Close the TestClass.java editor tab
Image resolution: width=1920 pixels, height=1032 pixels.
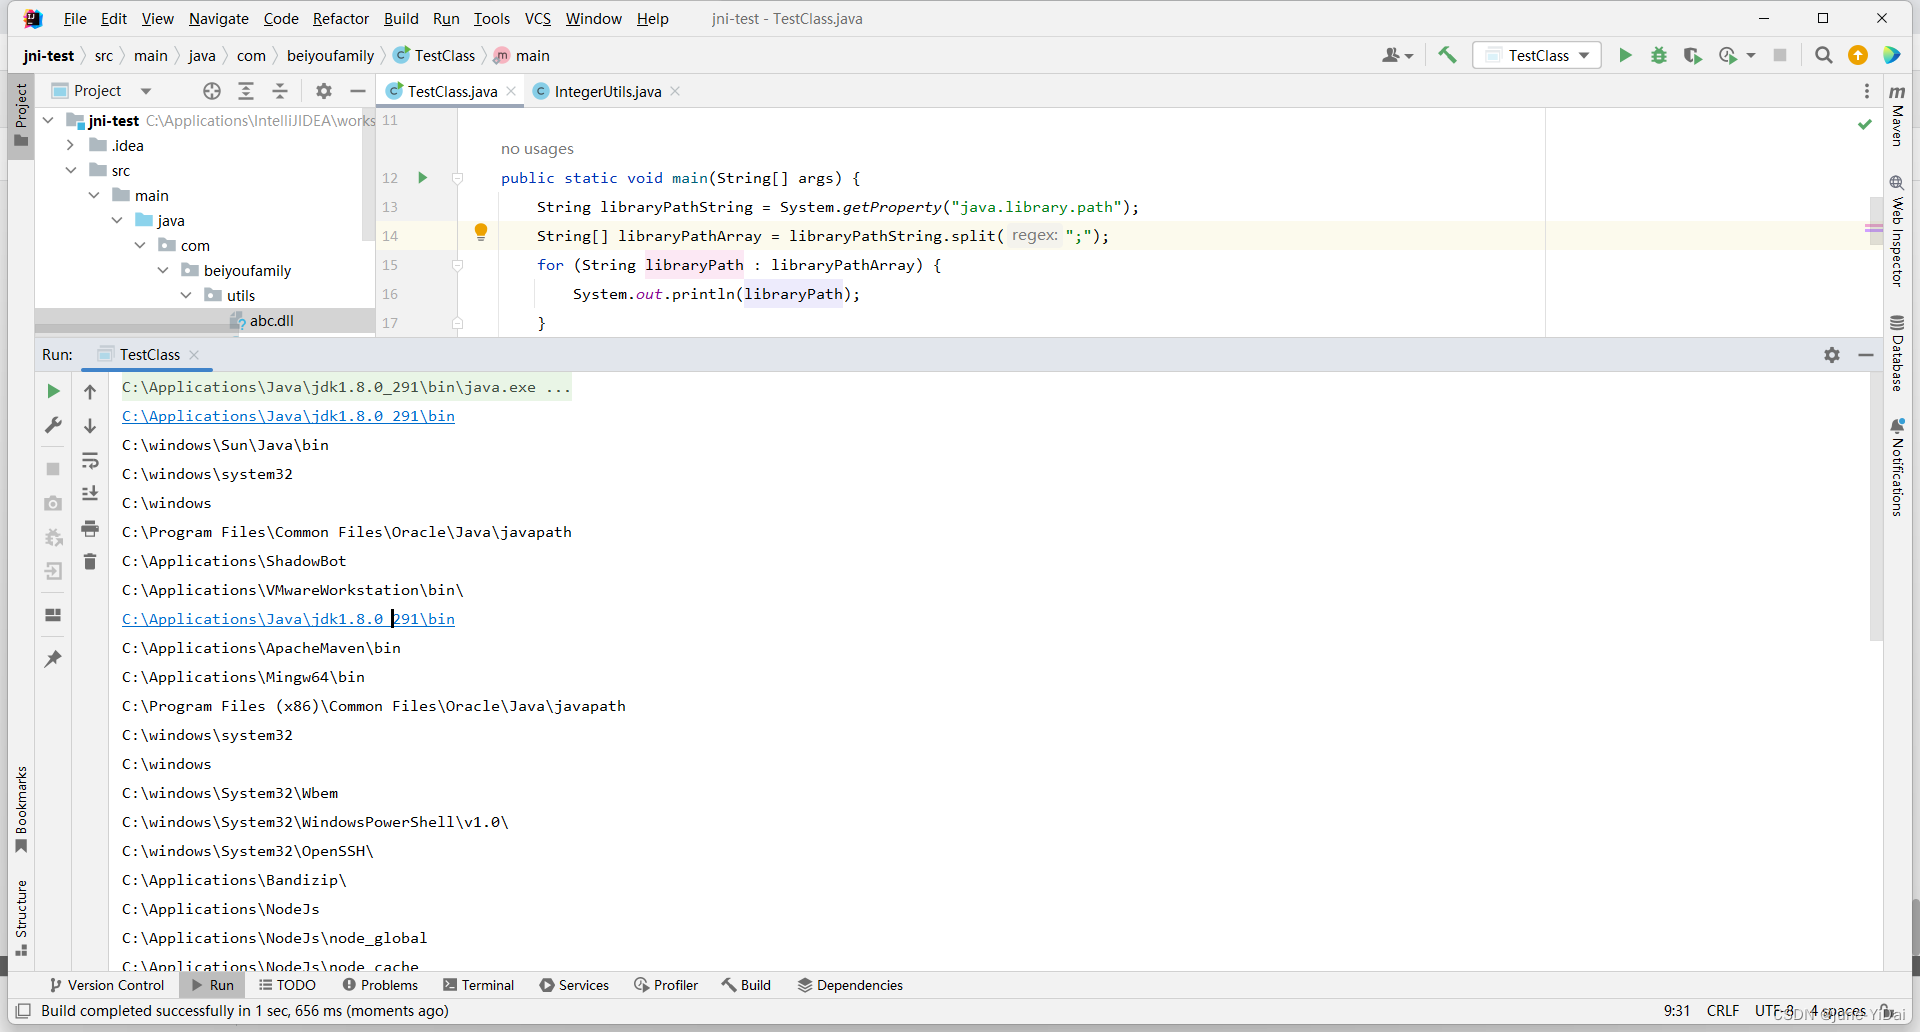point(511,91)
